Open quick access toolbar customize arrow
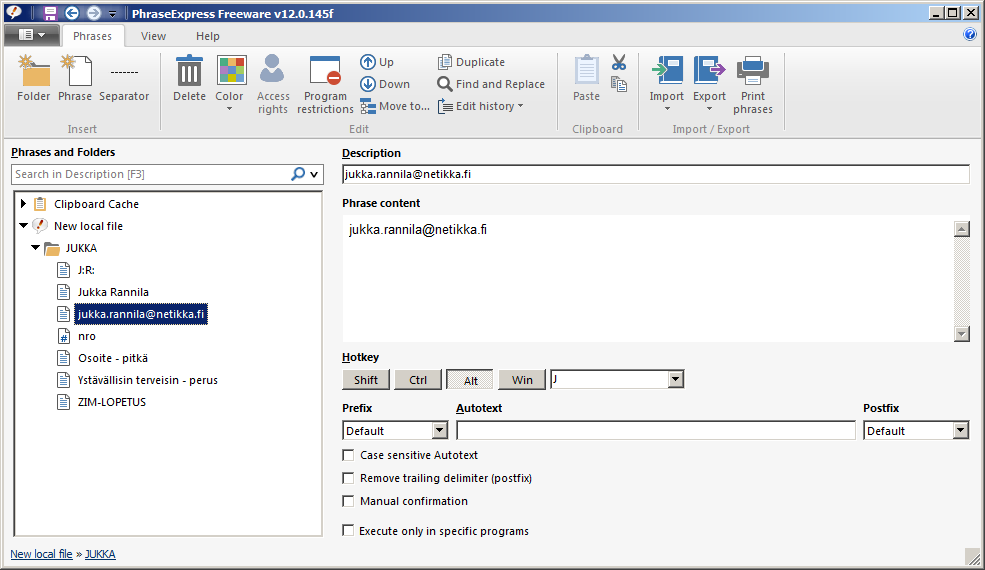This screenshot has width=985, height=570. pos(112,13)
